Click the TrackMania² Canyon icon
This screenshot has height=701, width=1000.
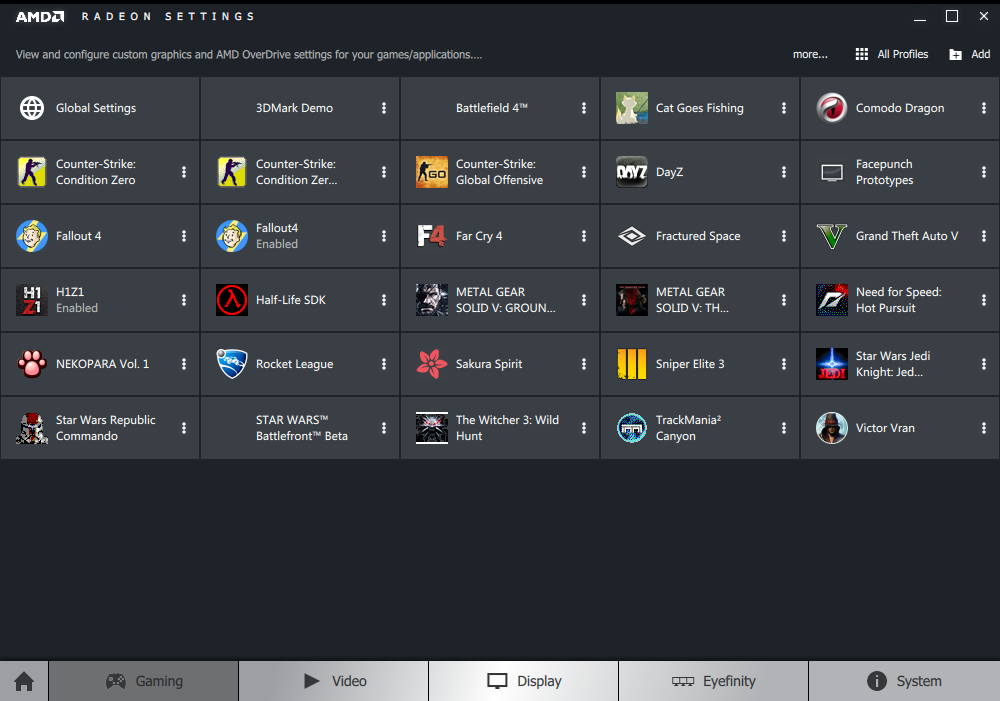631,428
